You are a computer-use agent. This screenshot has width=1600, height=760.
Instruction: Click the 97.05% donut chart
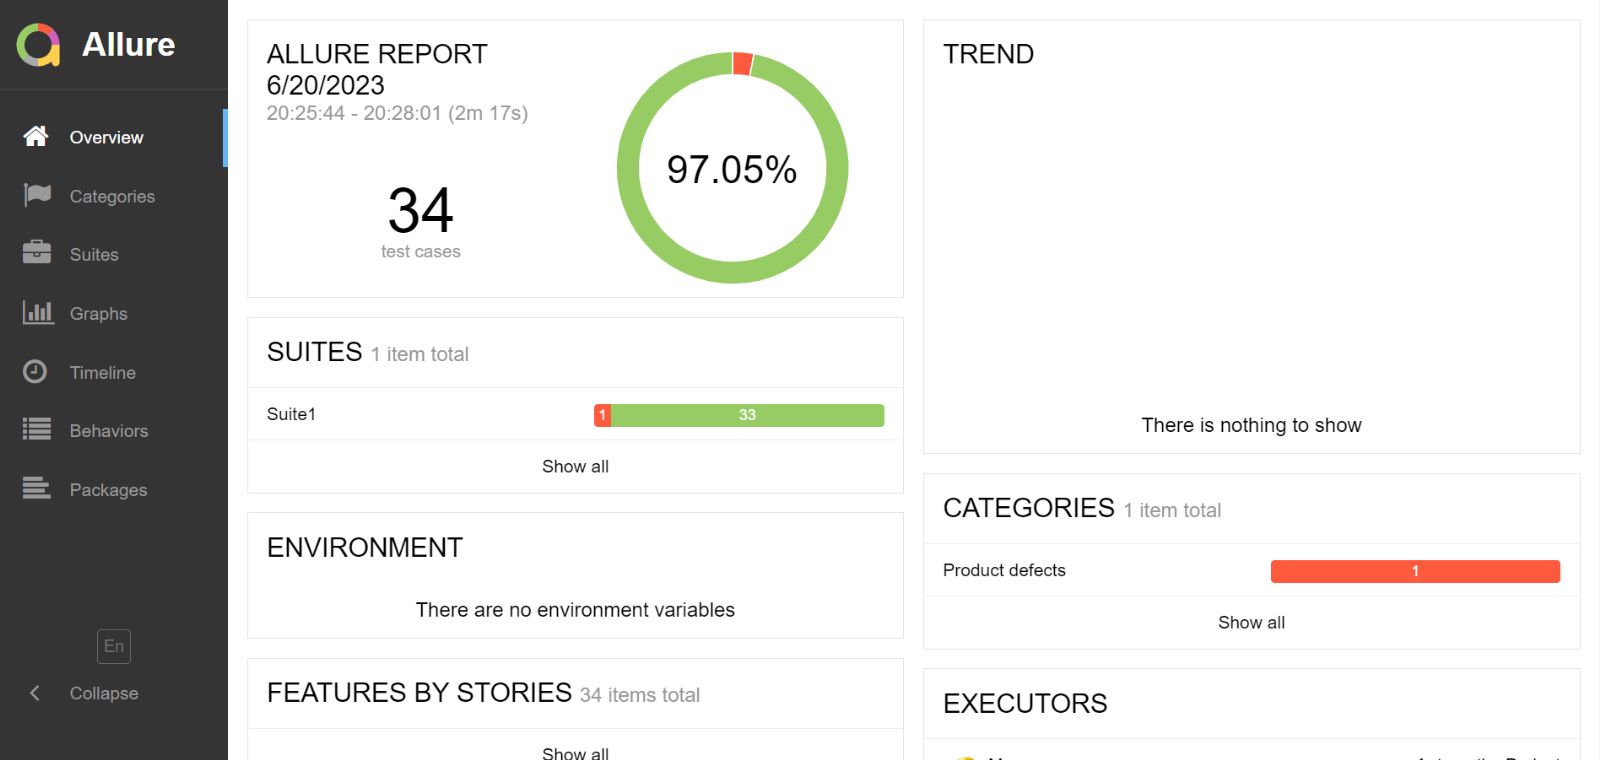tap(732, 168)
